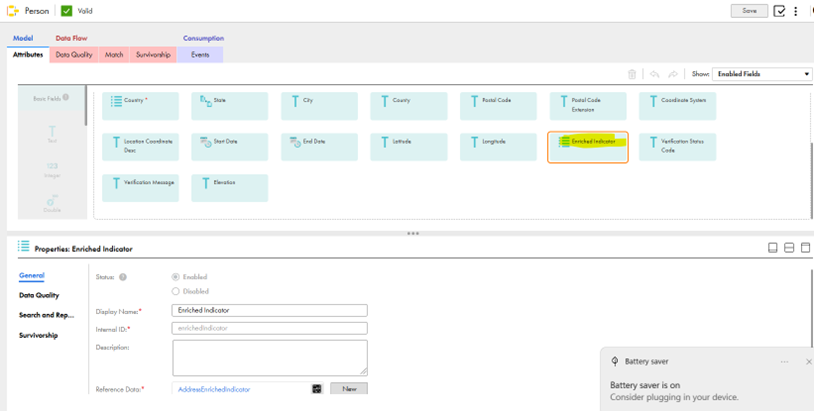Select the Postal Code field card
Screen dimensions: 814x411
[x=498, y=106]
